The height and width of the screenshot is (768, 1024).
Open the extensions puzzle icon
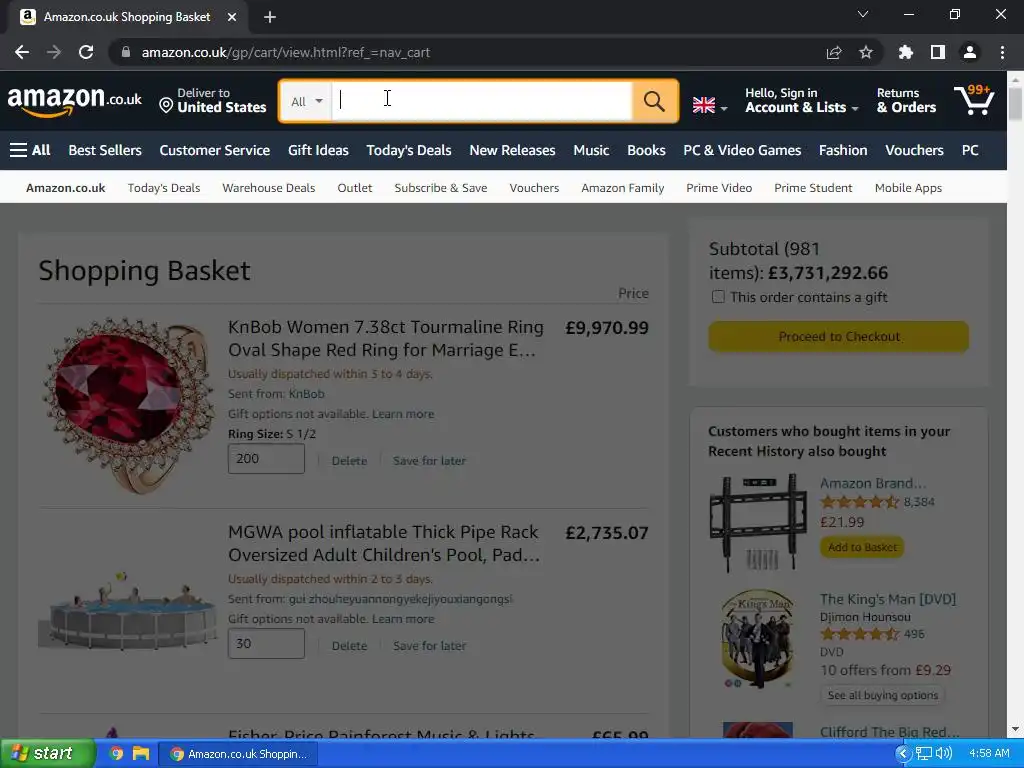(906, 52)
